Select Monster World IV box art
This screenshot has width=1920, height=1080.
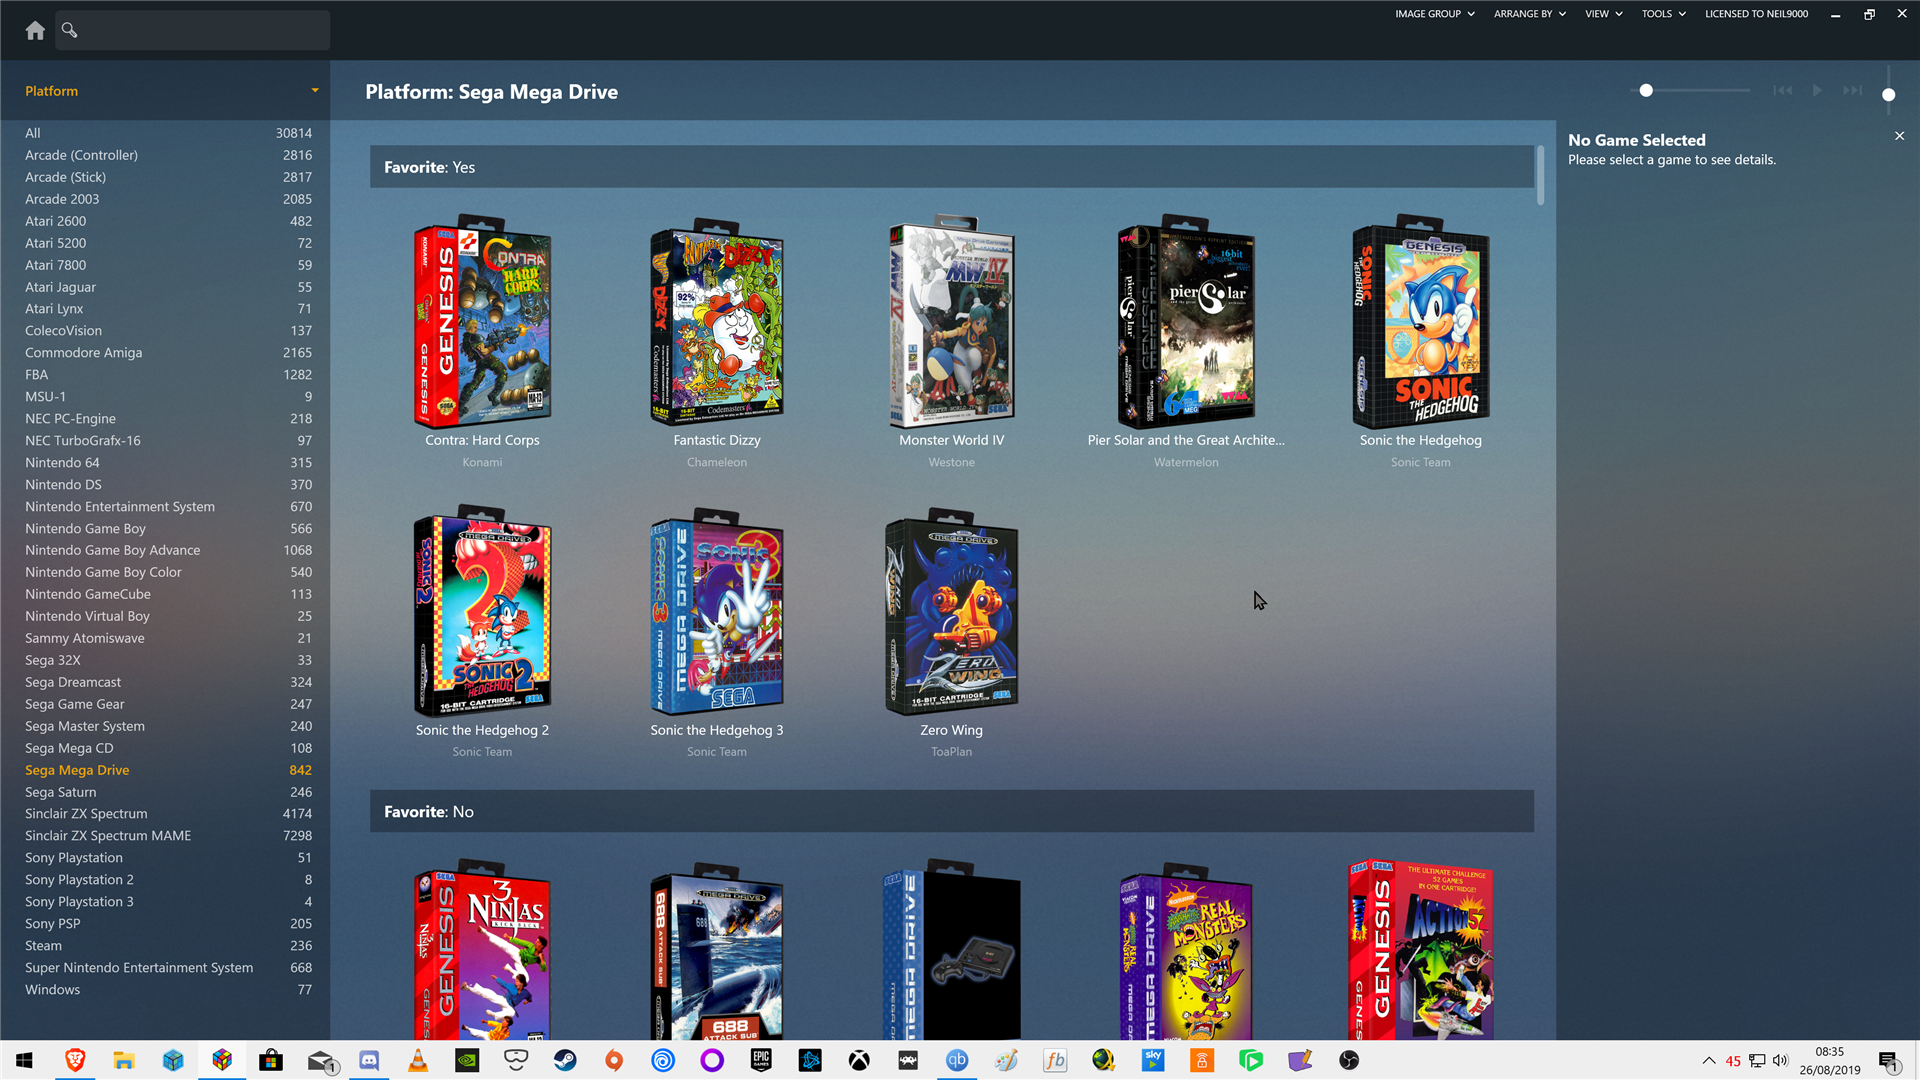[x=952, y=322]
